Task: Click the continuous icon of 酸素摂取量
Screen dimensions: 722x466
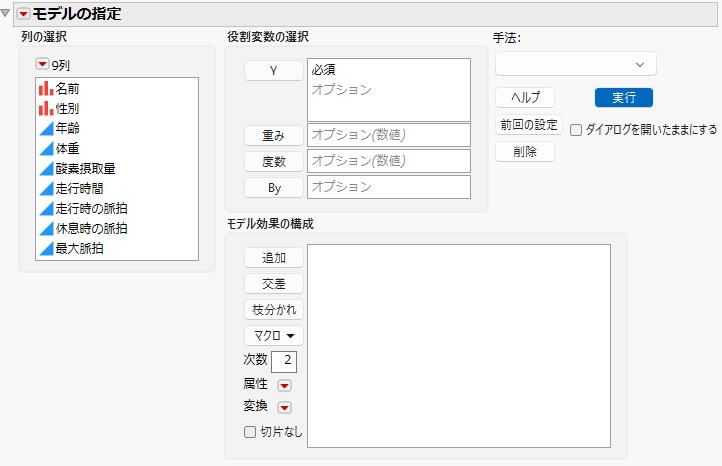Action: (46, 169)
